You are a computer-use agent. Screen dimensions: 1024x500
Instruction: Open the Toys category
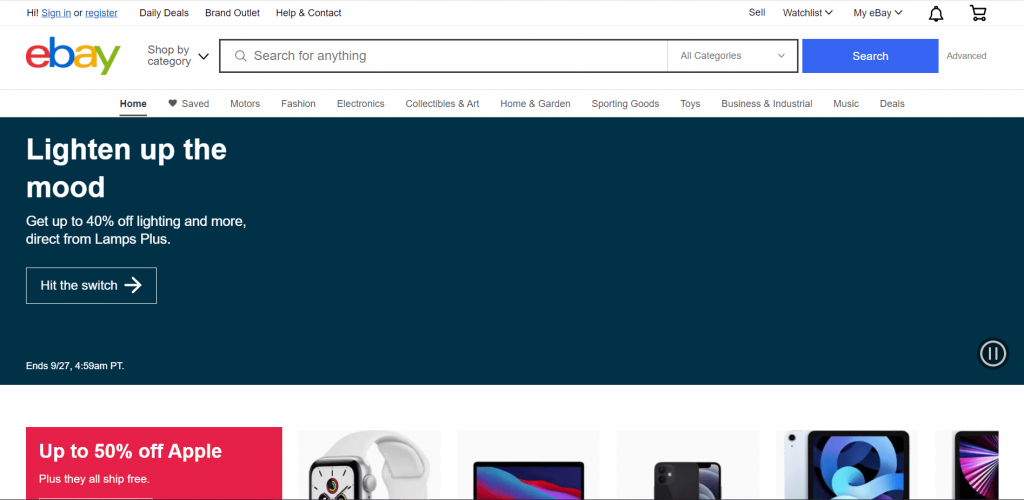tap(690, 103)
